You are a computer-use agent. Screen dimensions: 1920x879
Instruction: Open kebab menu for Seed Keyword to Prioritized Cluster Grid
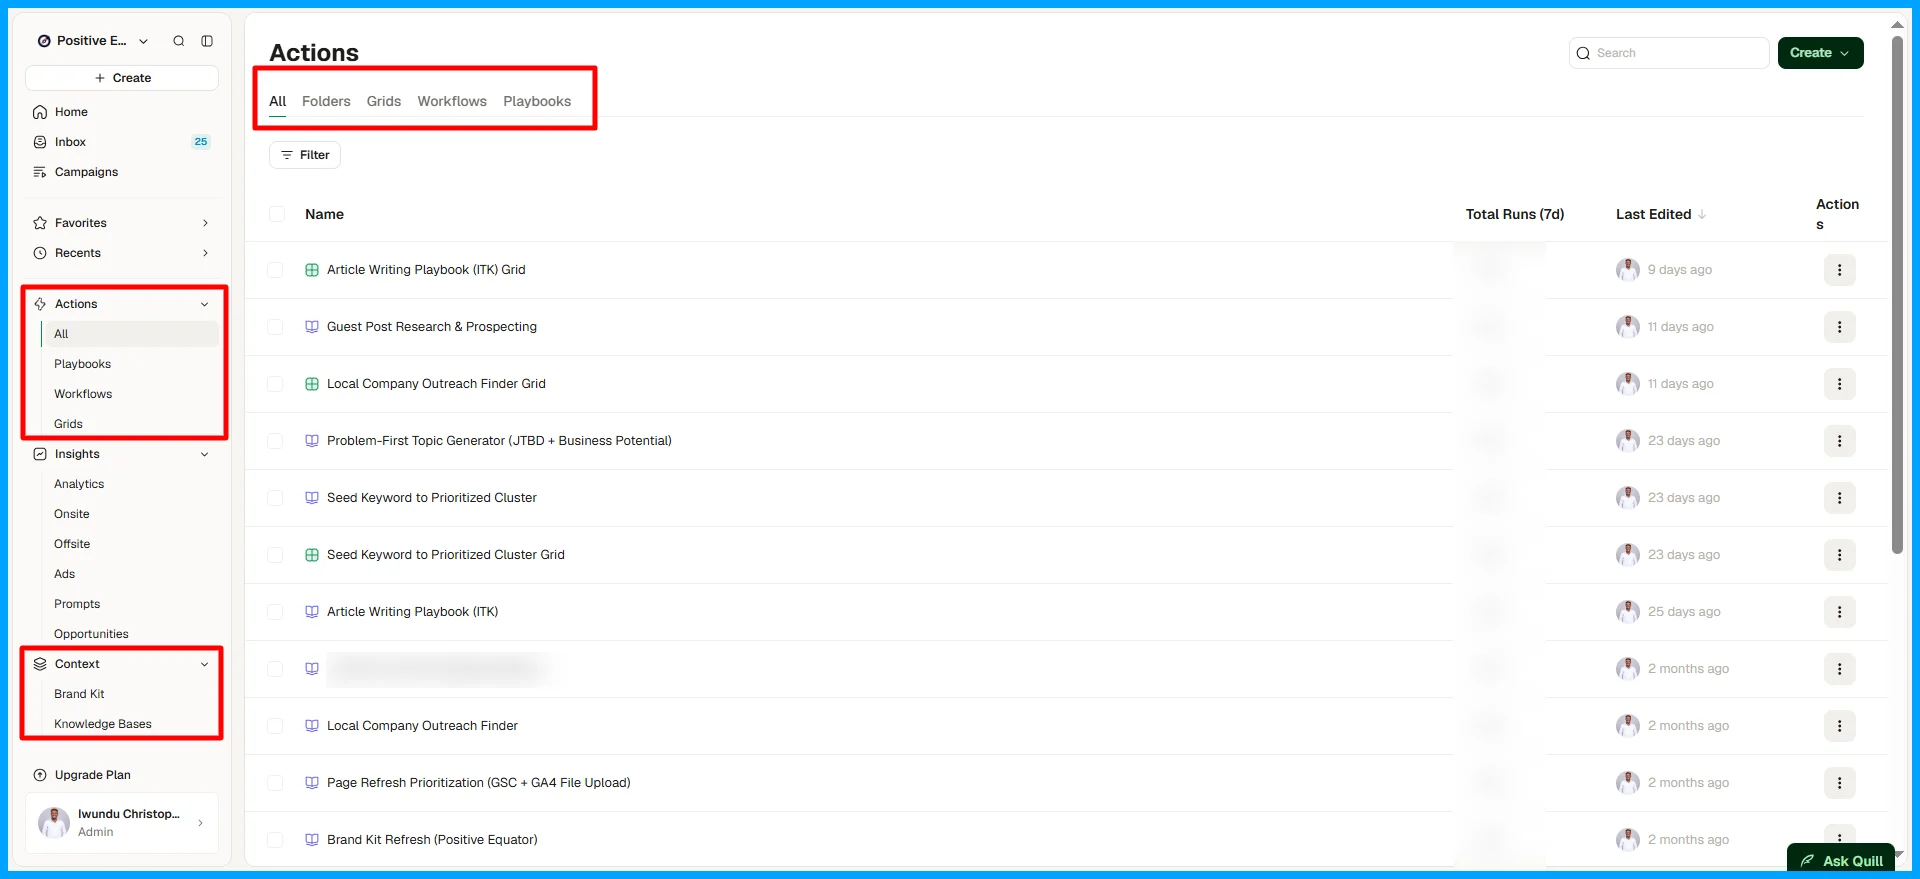point(1839,555)
